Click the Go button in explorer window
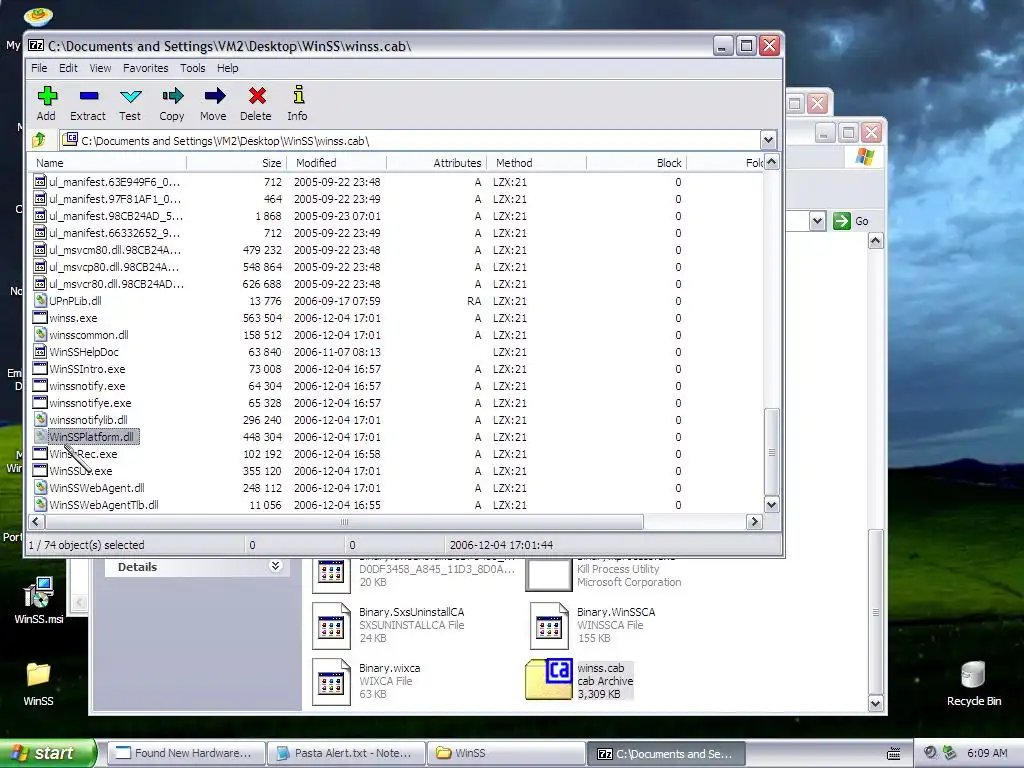This screenshot has height=768, width=1024. (851, 221)
